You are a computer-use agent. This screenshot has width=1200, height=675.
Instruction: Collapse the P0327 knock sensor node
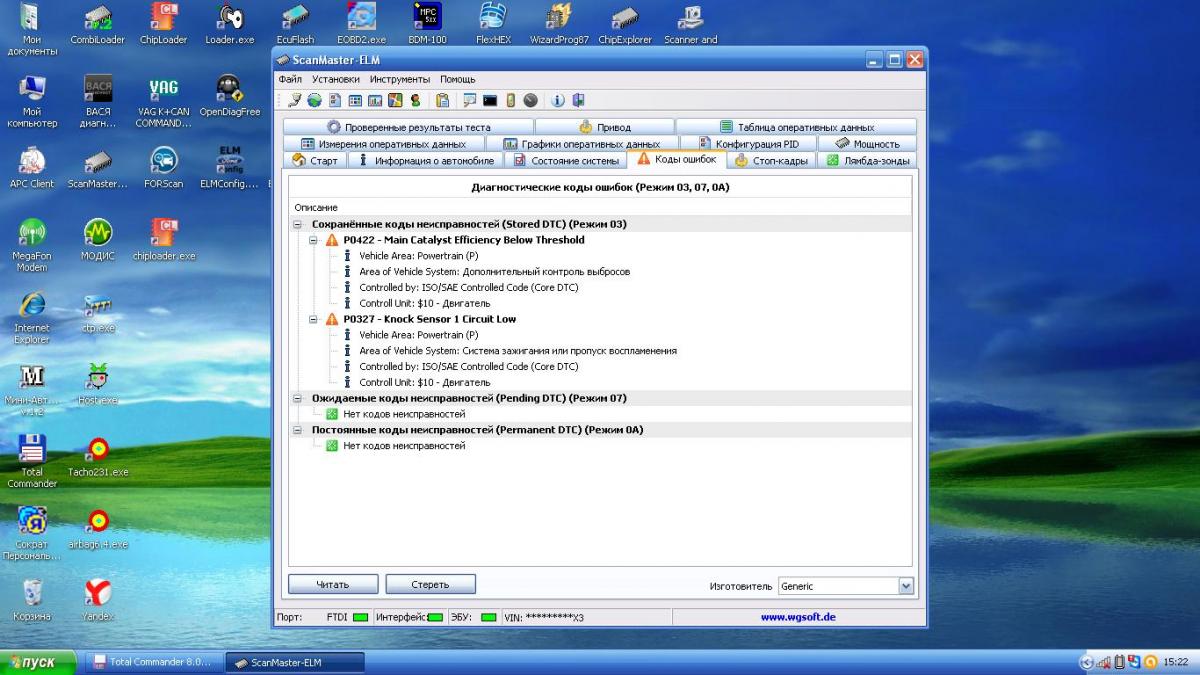click(x=314, y=319)
